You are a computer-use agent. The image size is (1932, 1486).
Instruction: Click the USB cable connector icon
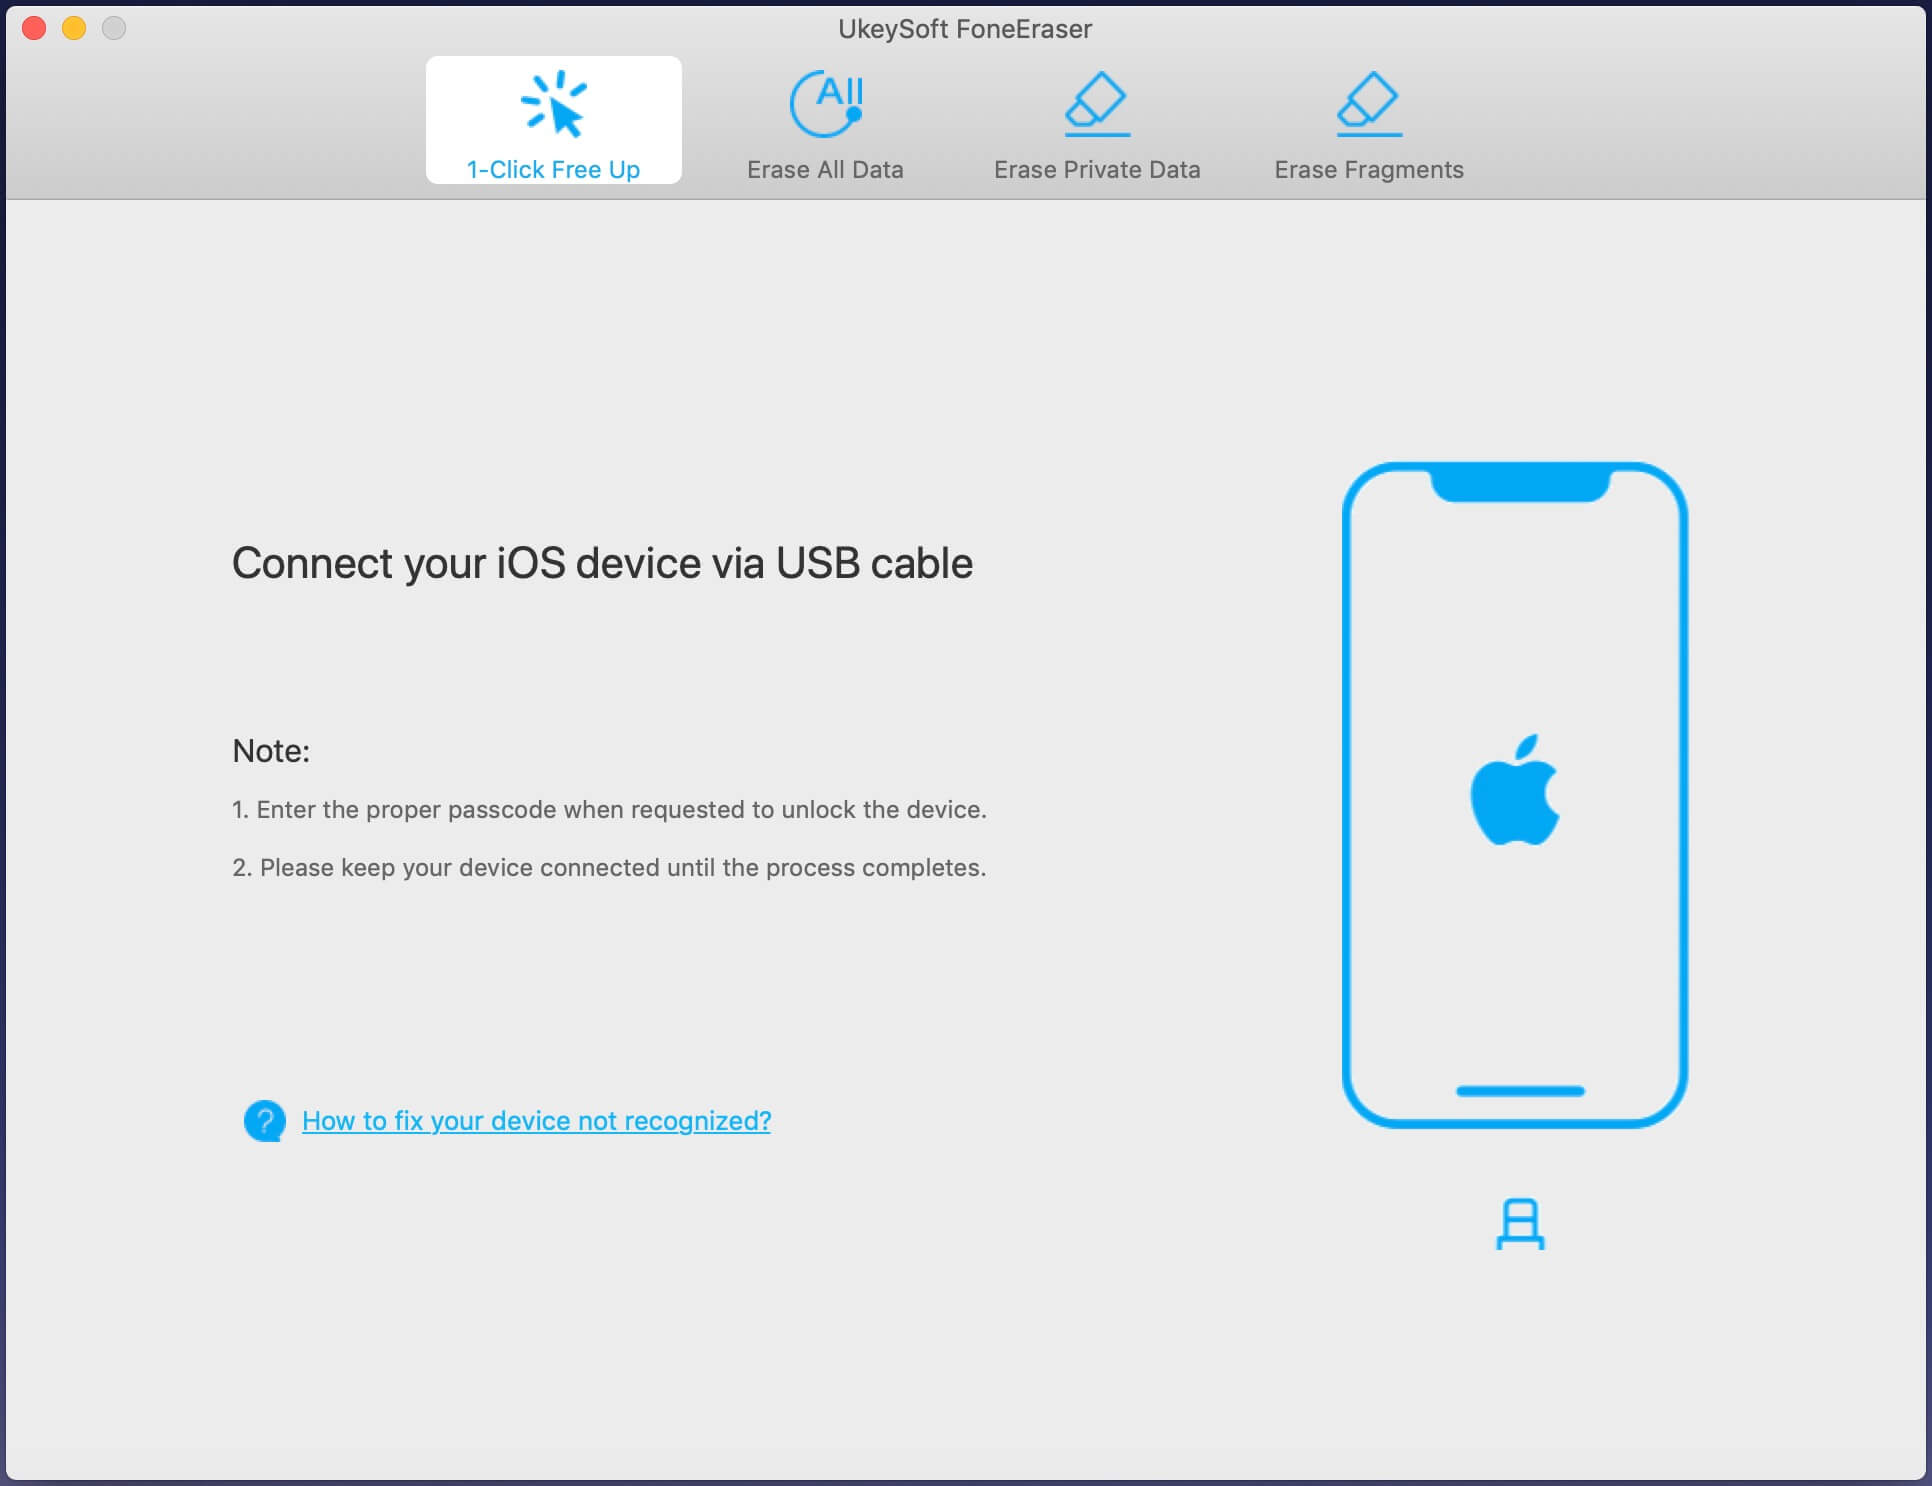1520,1224
